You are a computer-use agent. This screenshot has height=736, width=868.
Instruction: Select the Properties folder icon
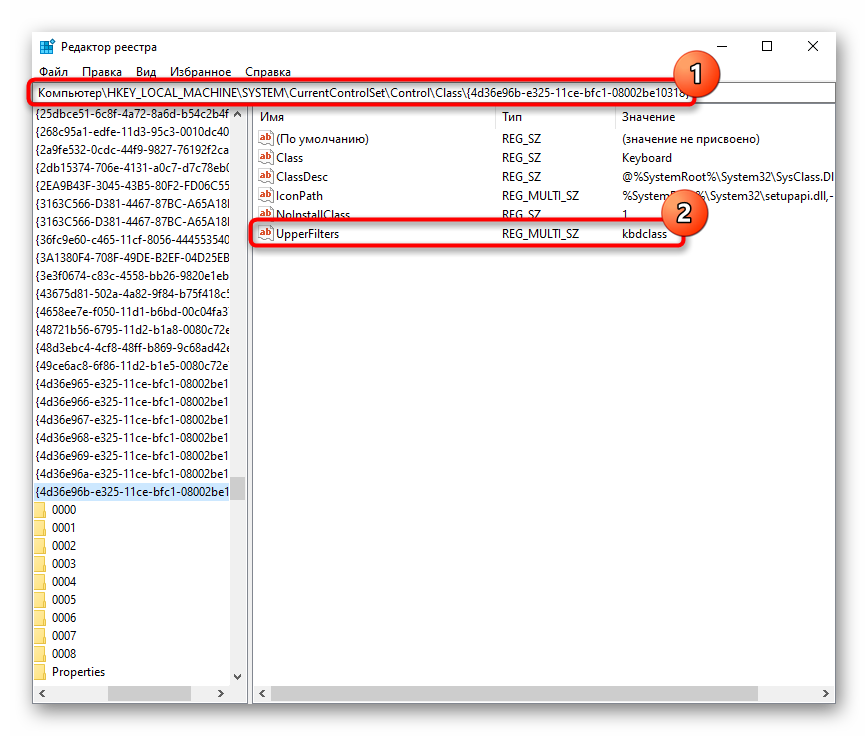coord(40,672)
